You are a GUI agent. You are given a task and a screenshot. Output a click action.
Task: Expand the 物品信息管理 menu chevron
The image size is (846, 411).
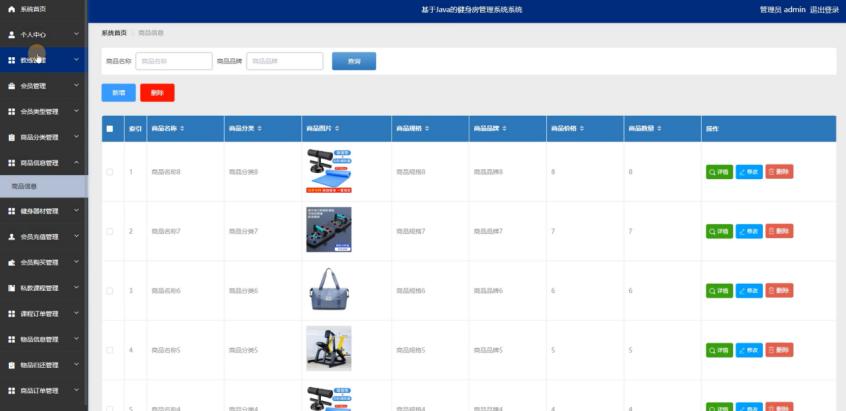tap(77, 339)
